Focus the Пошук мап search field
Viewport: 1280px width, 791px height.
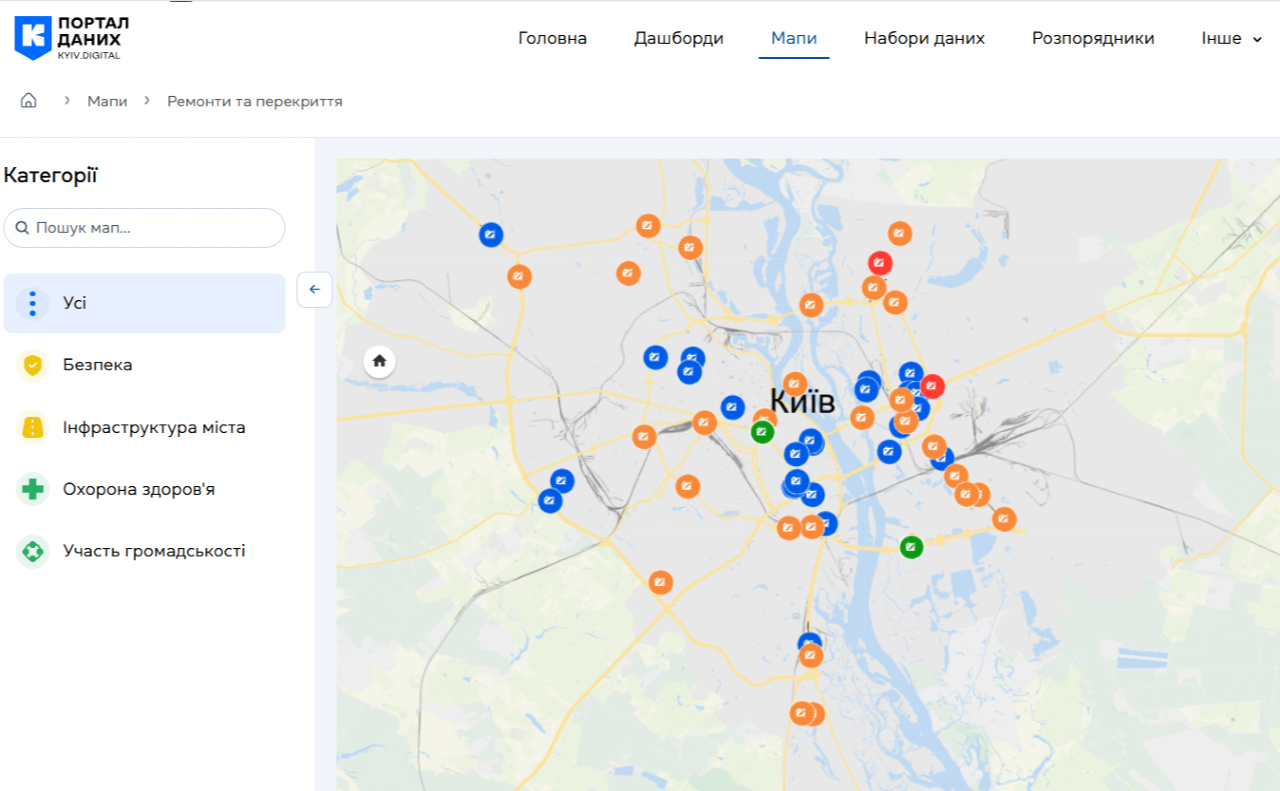point(145,228)
